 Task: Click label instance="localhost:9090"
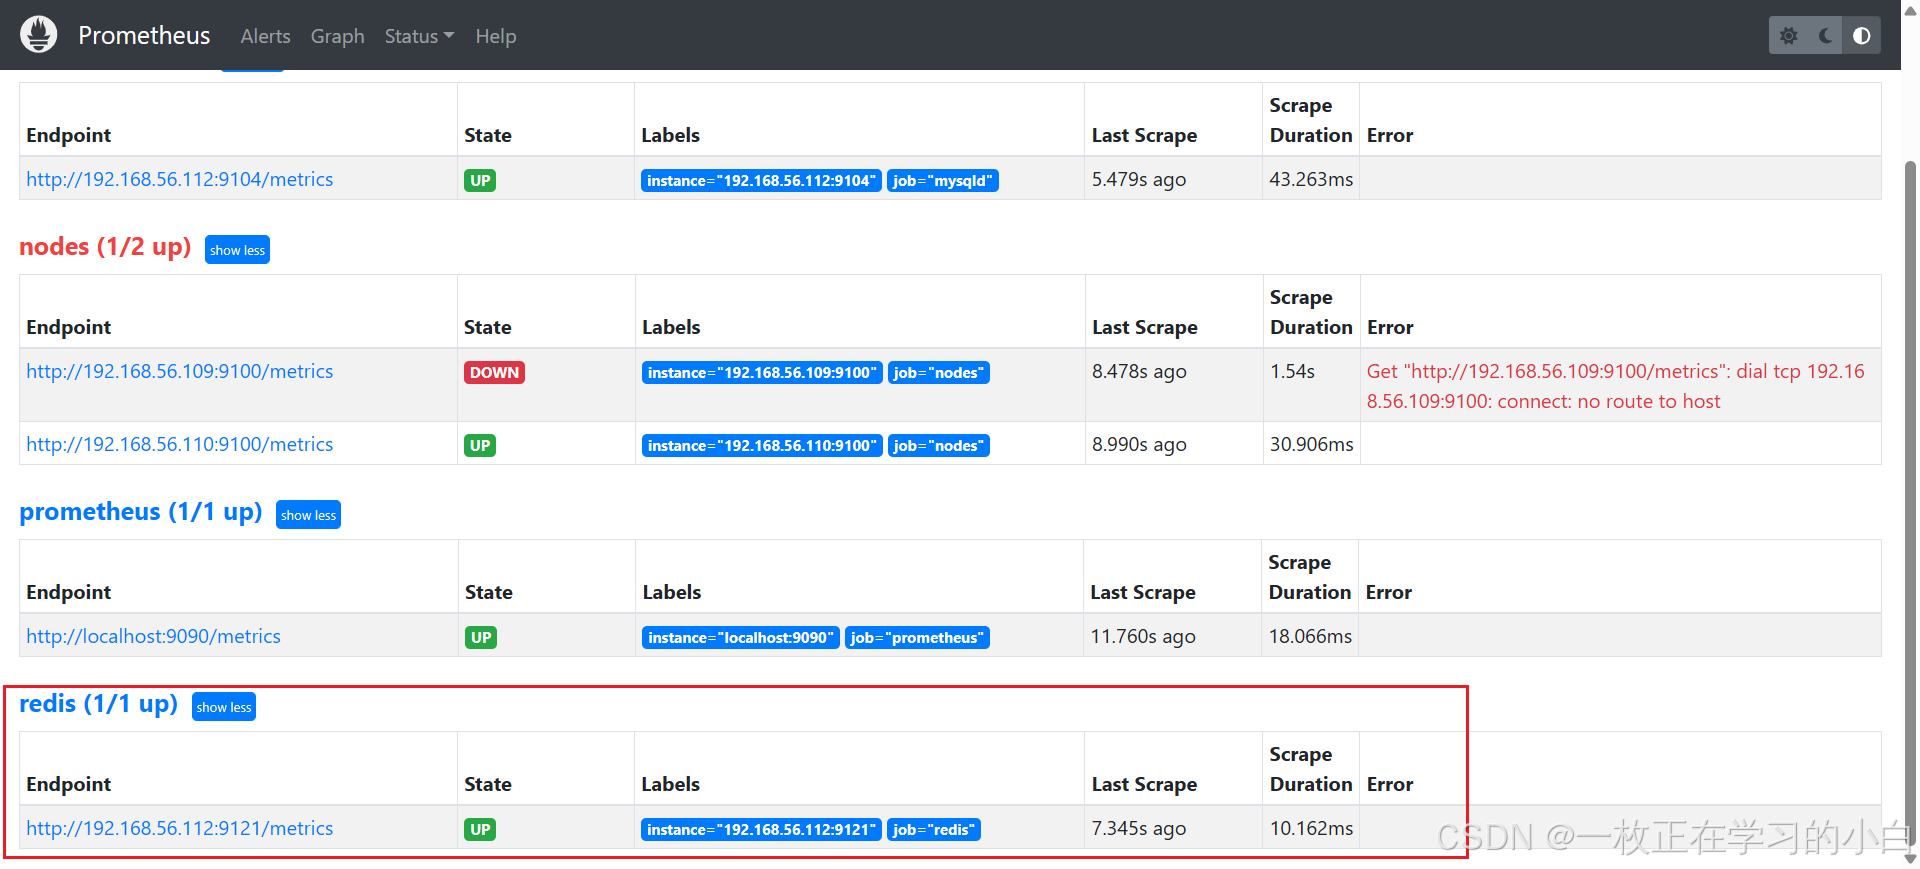[741, 637]
